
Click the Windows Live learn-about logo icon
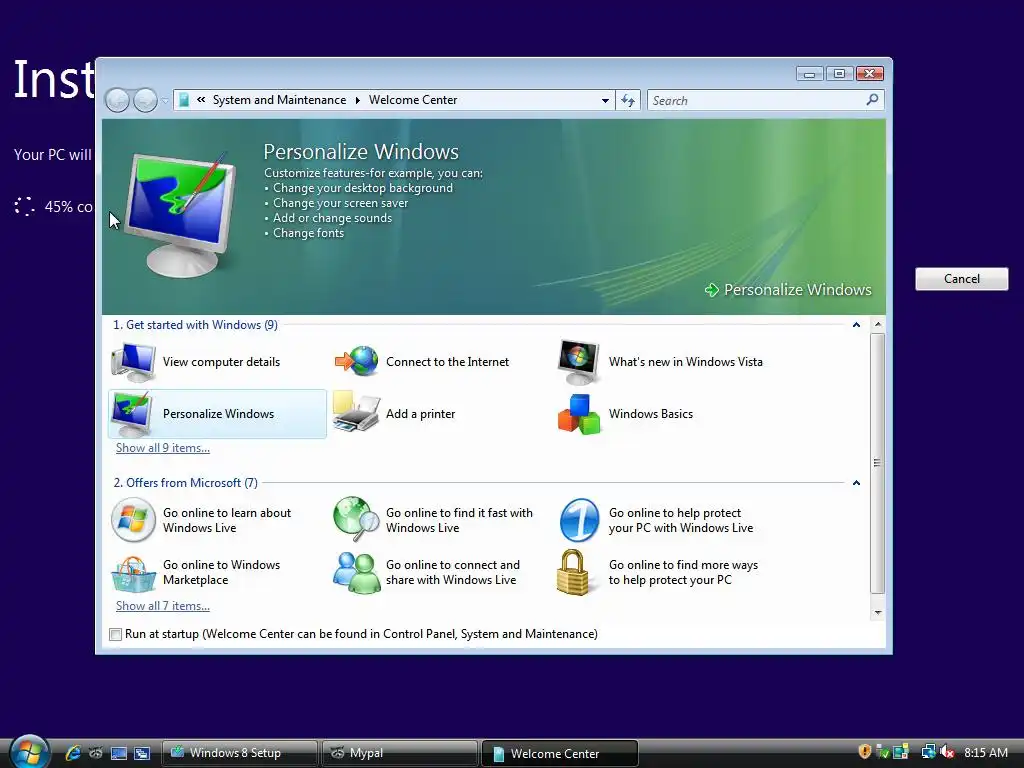pyautogui.click(x=133, y=520)
